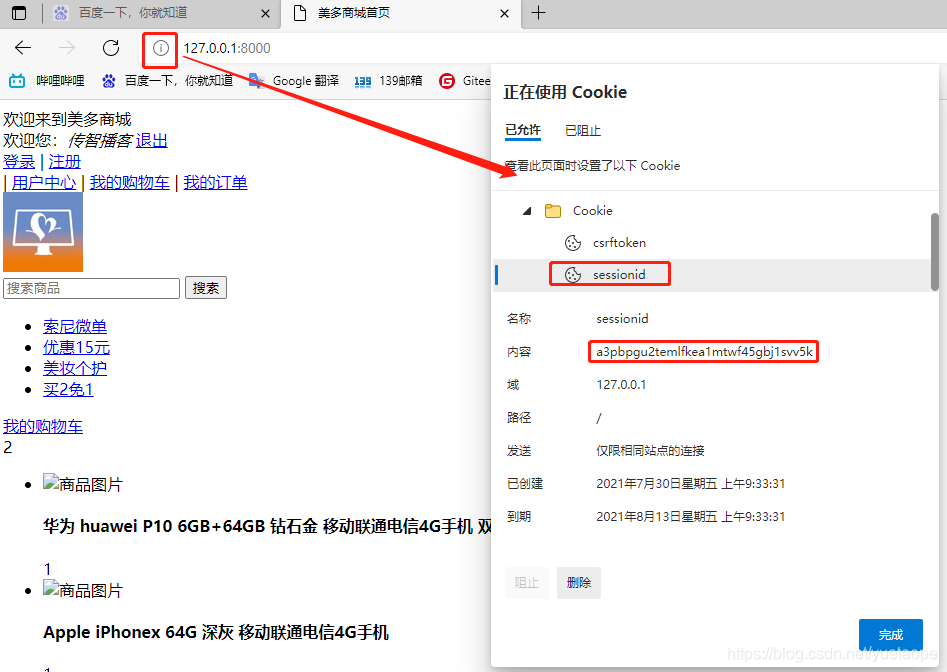Screen dimensions: 947x672
Task: Open the Gitee bookmark
Action: (x=464, y=80)
